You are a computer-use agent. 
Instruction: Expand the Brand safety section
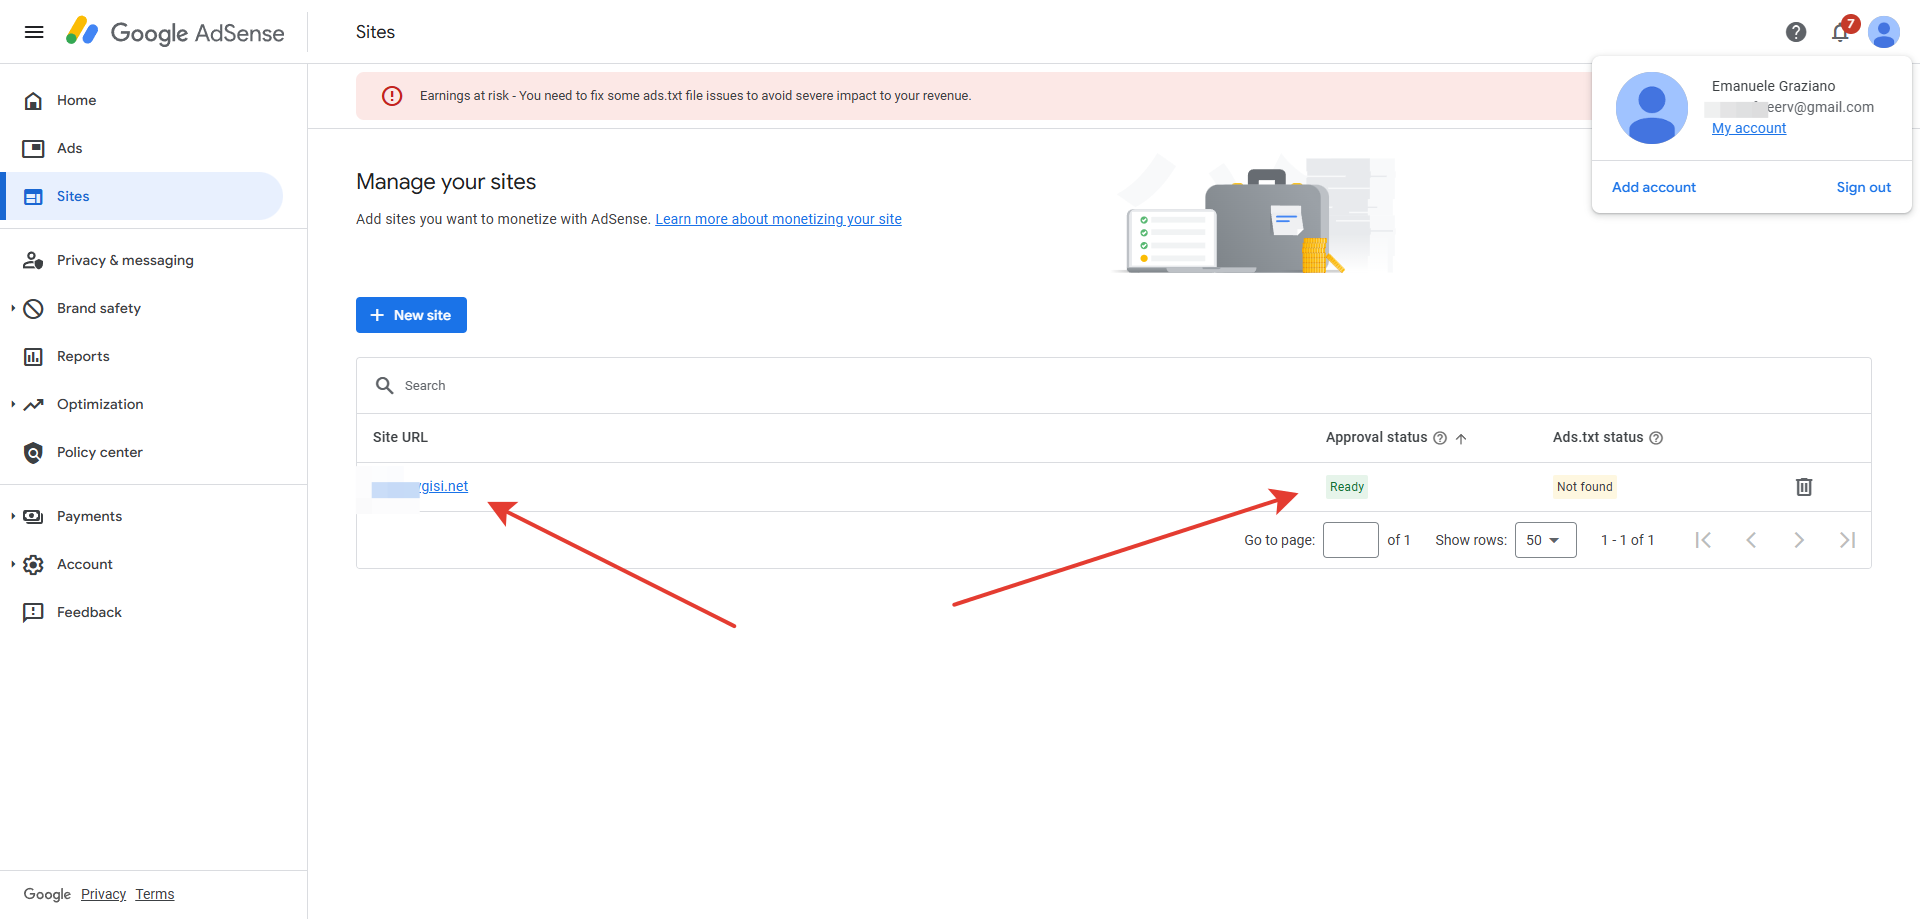[x=13, y=308]
